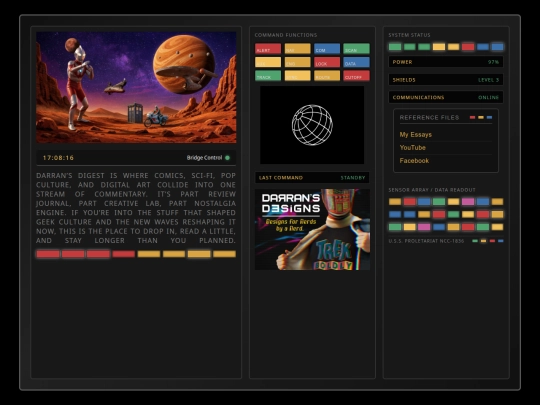The height and width of the screenshot is (405, 540).
Task: Click the blue COM command button
Action: (x=327, y=49)
